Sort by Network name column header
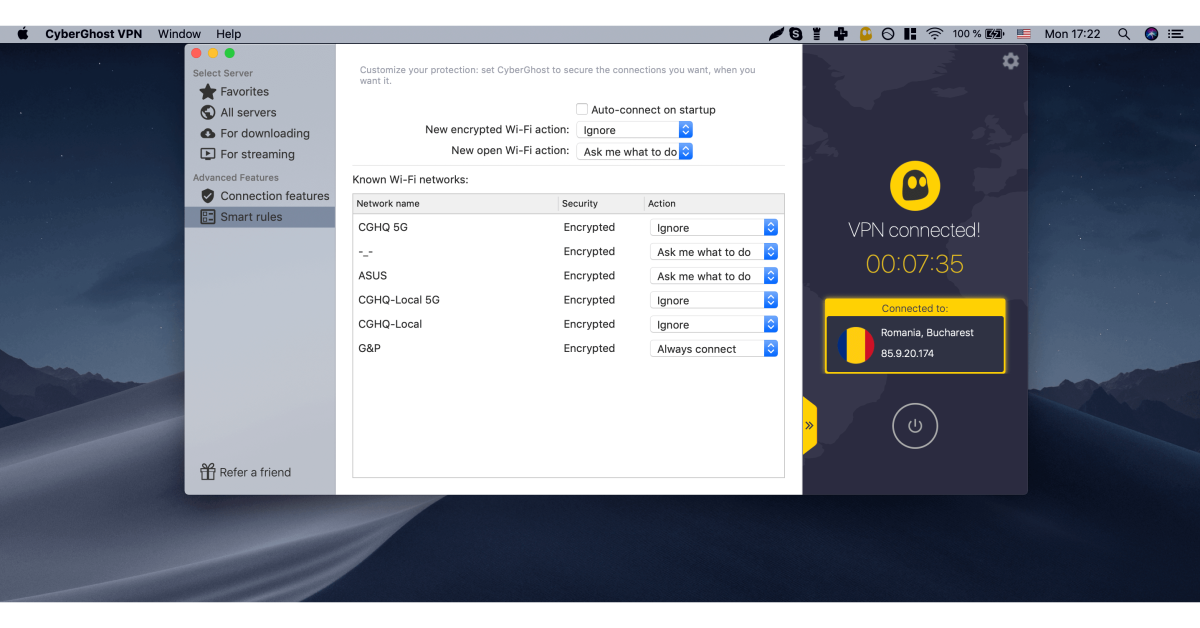 coord(455,203)
